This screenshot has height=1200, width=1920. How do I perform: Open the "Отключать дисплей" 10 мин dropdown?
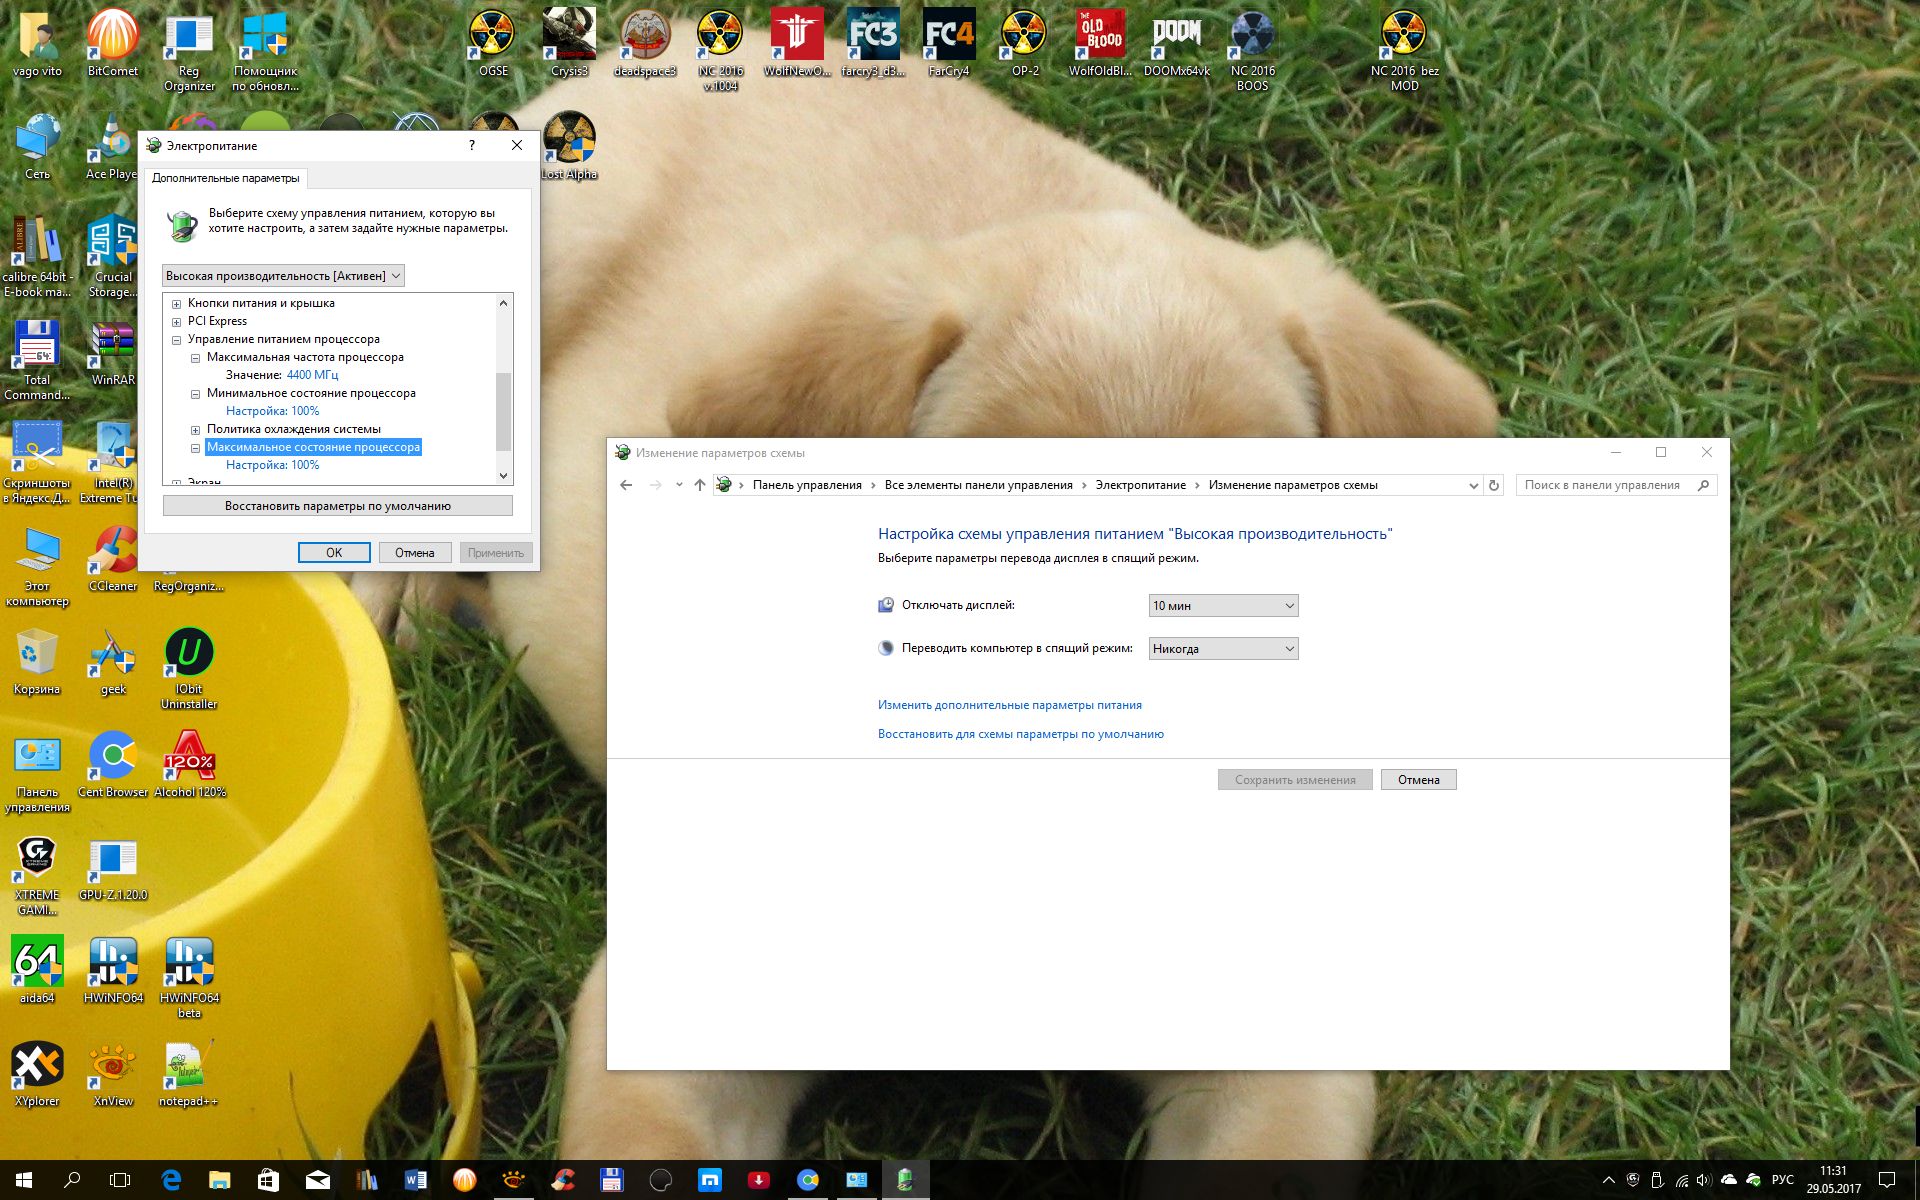click(1223, 606)
